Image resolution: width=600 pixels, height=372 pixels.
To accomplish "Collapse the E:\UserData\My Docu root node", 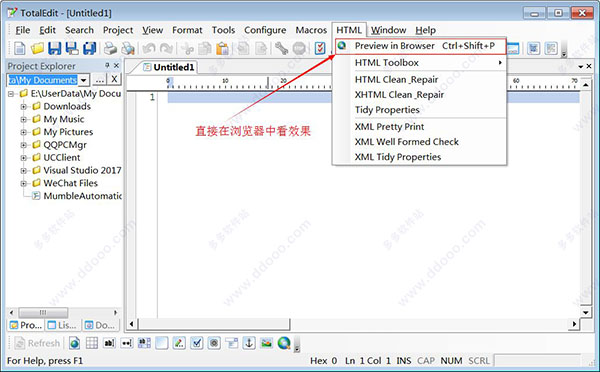I will point(11,93).
